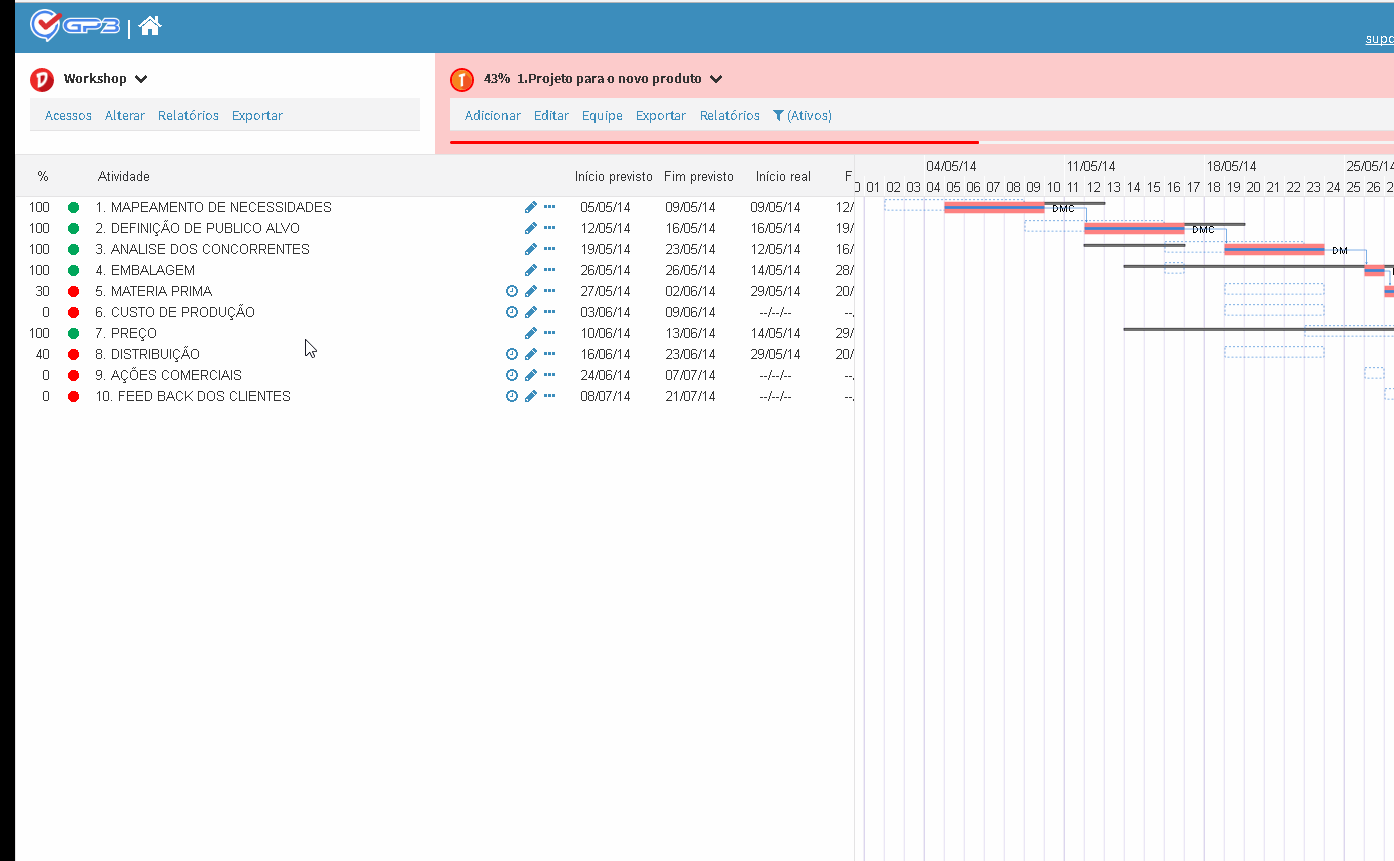
Task: Edit FEED BACK DOS CLIENTES with the pencil
Action: (x=531, y=396)
